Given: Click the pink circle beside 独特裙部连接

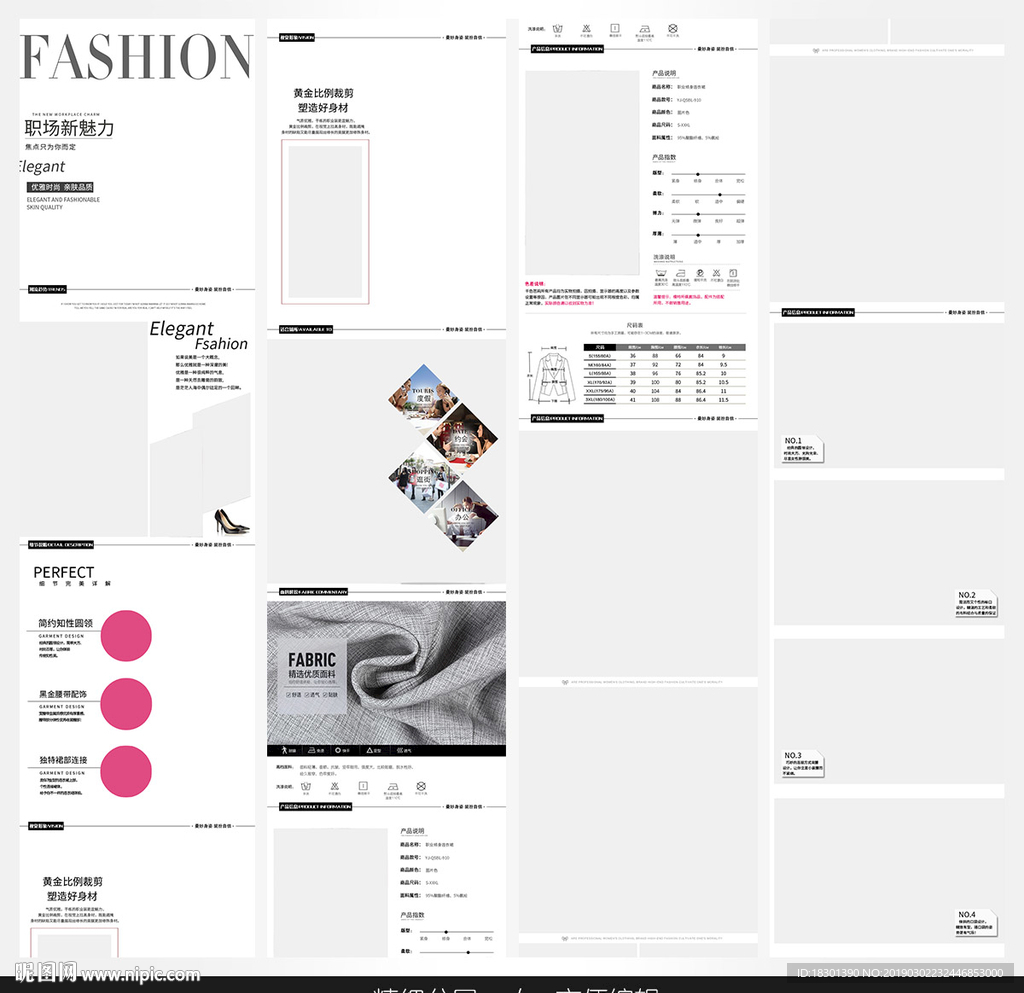Looking at the screenshot, I should pos(126,772).
